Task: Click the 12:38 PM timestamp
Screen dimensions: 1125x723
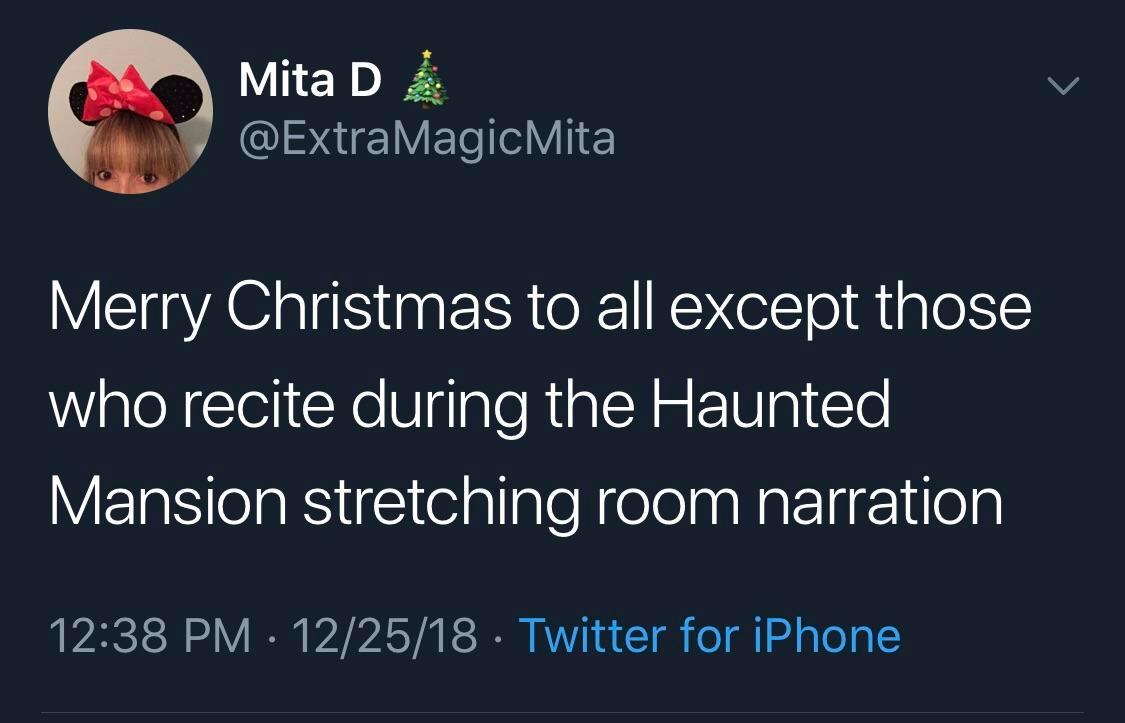Action: coord(150,635)
